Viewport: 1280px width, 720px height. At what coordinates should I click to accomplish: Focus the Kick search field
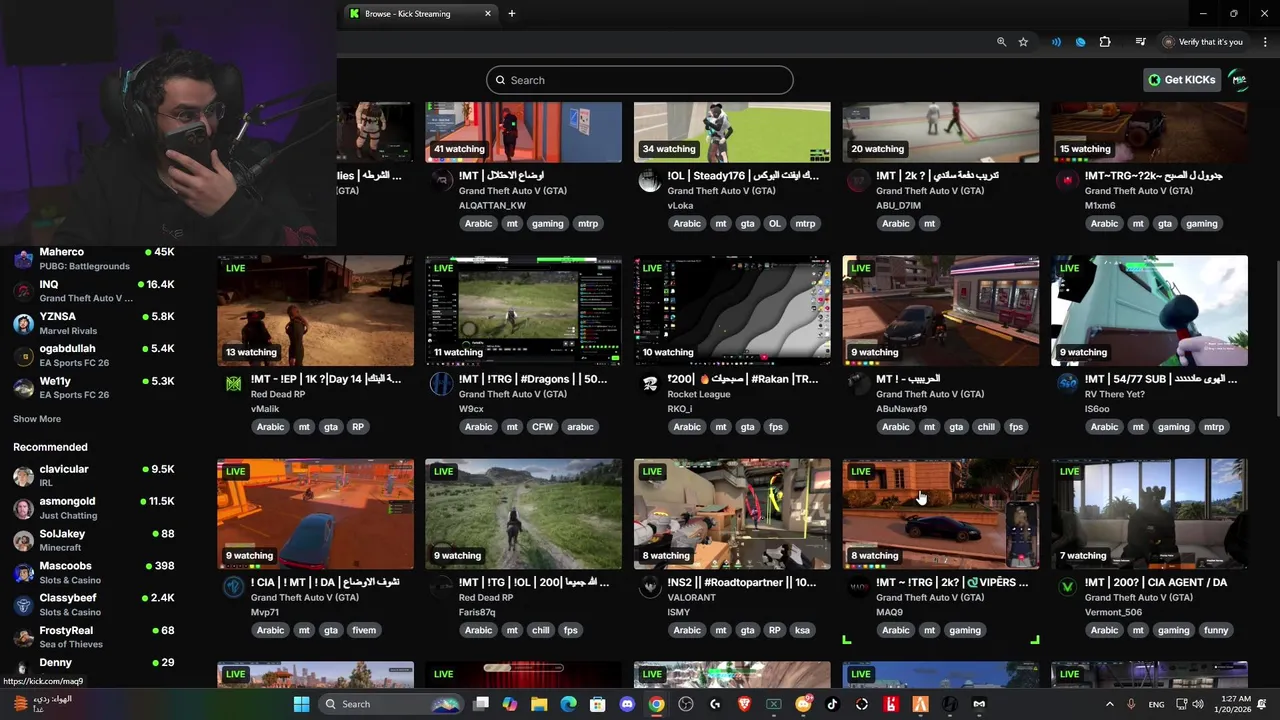point(640,80)
